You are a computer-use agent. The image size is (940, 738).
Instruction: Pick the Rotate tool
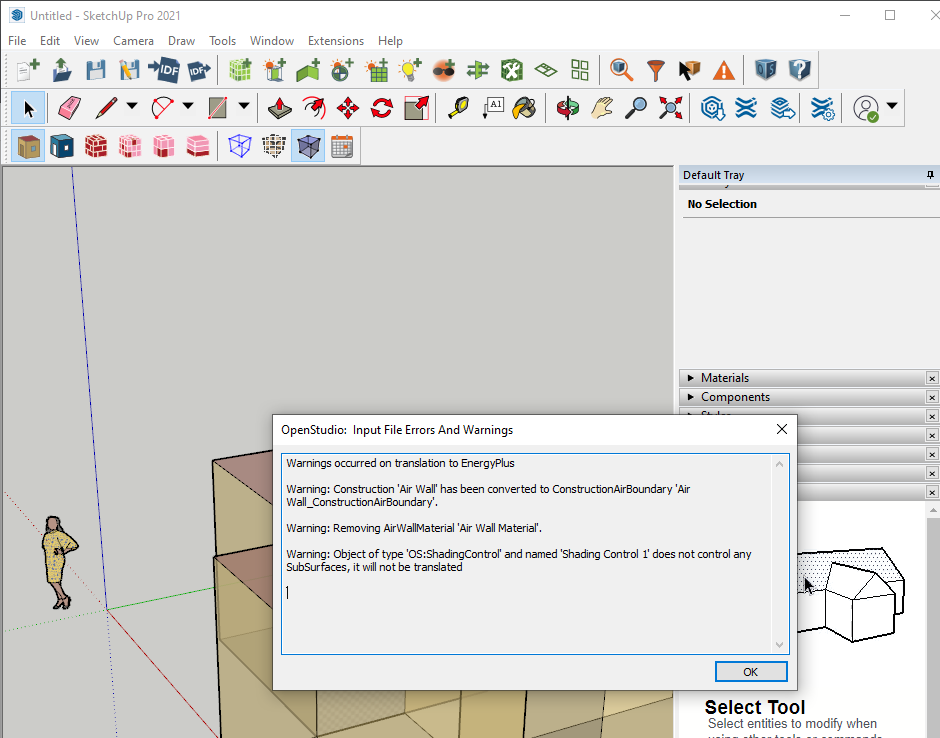click(x=382, y=109)
